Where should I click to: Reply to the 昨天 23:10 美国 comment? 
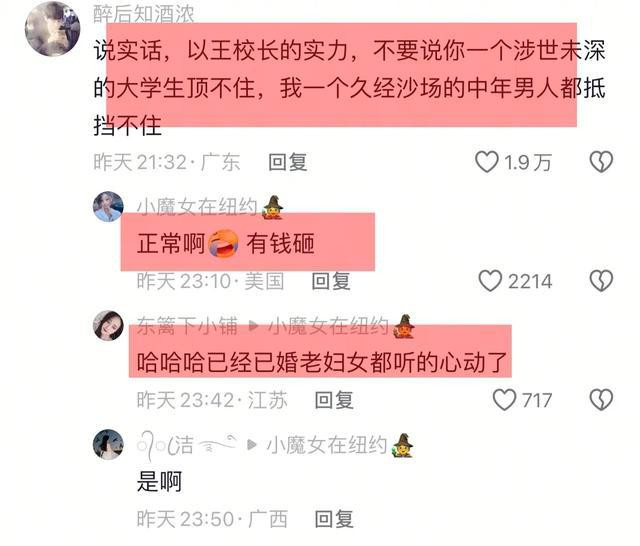(x=331, y=281)
